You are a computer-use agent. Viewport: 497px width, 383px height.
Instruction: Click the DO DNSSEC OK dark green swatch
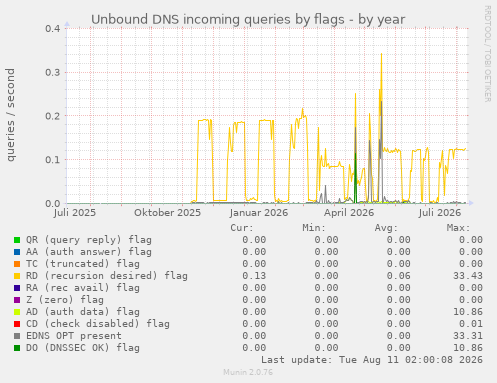(x=17, y=348)
